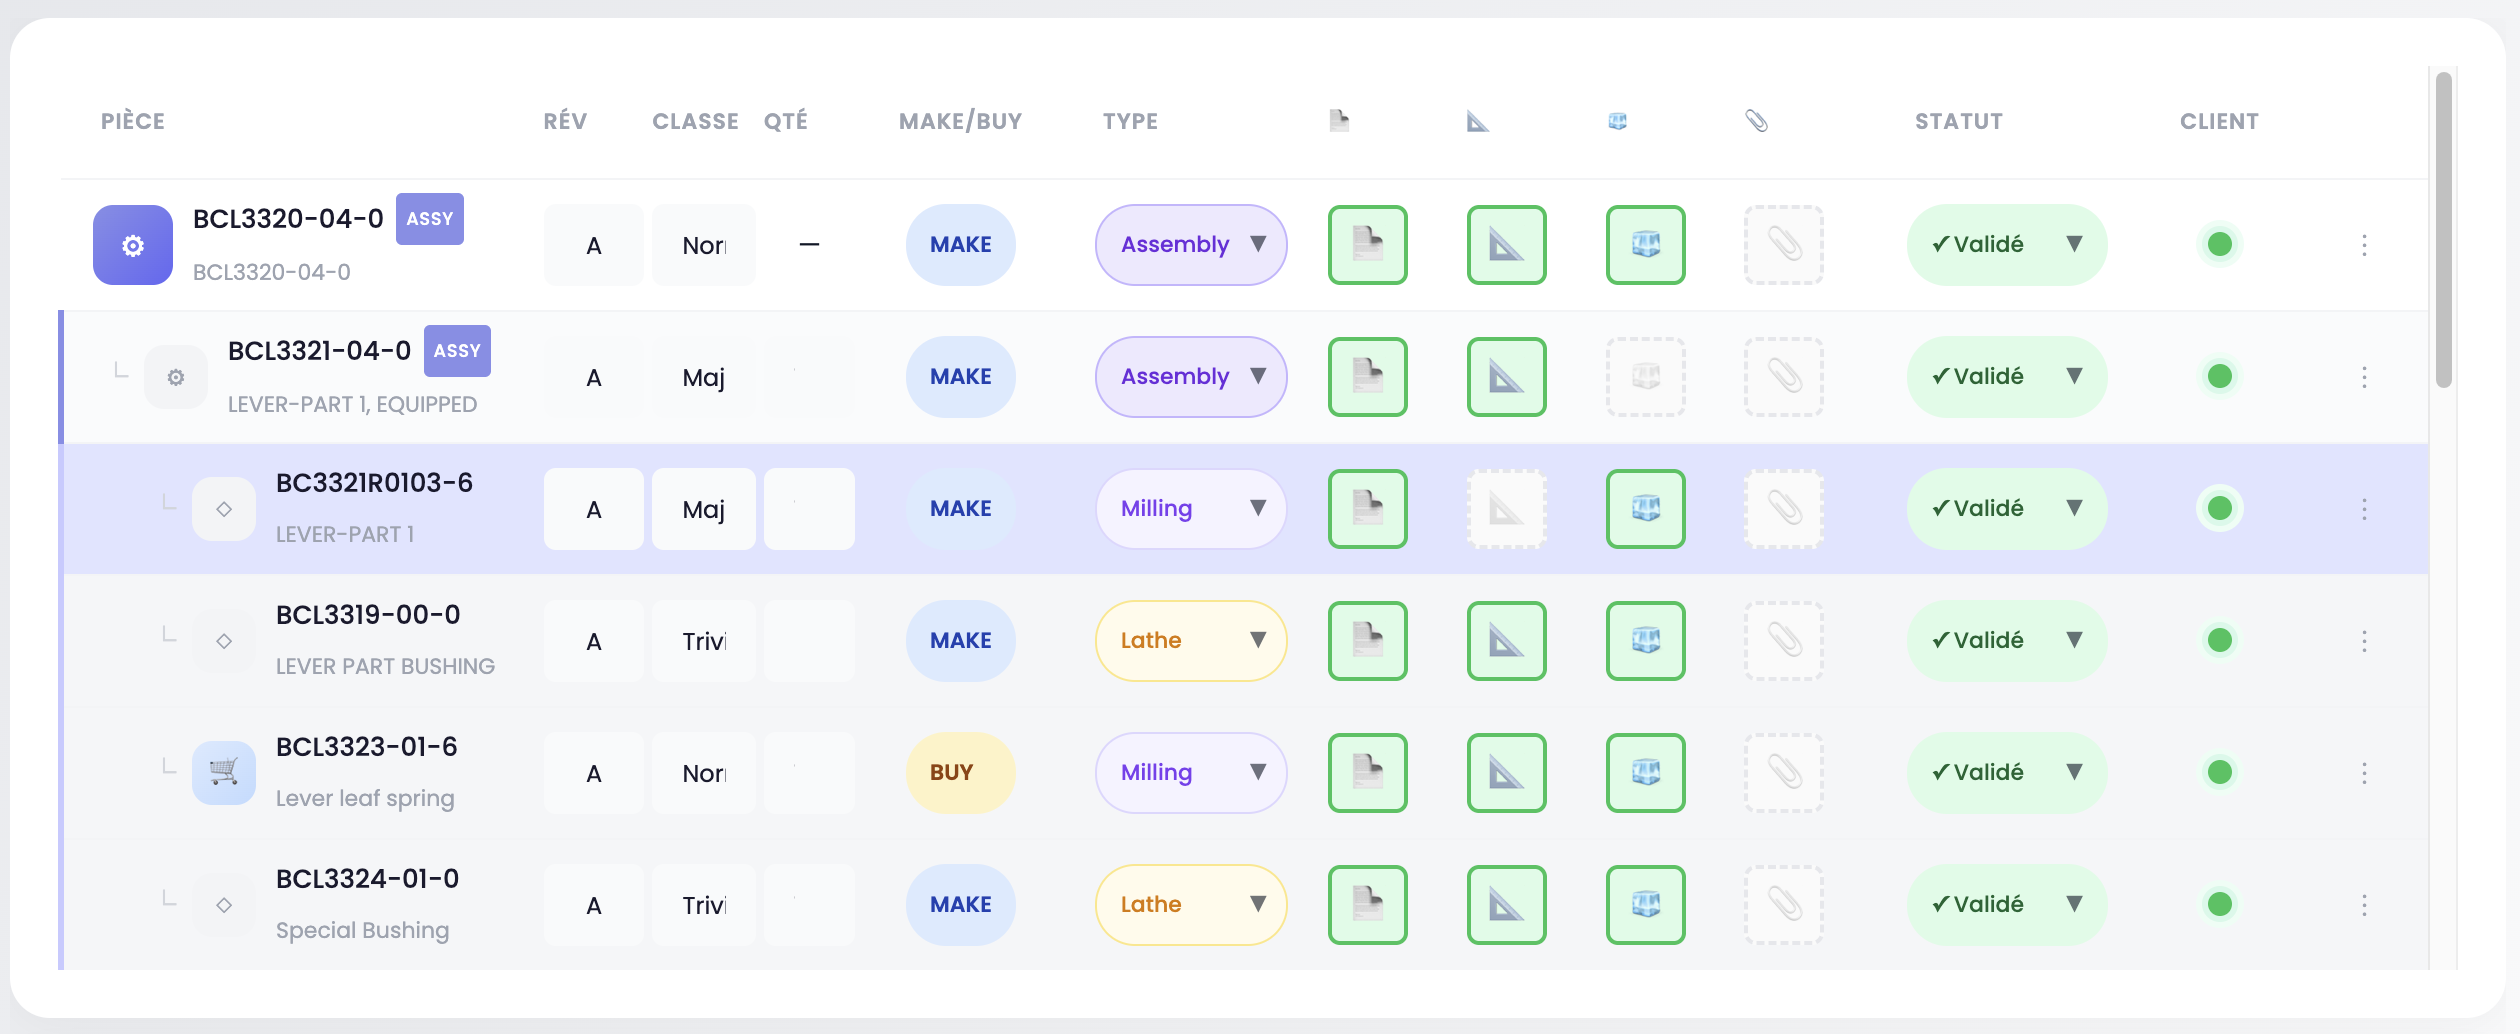Click the MAKE badge for BCL3319-00-0

(x=959, y=641)
